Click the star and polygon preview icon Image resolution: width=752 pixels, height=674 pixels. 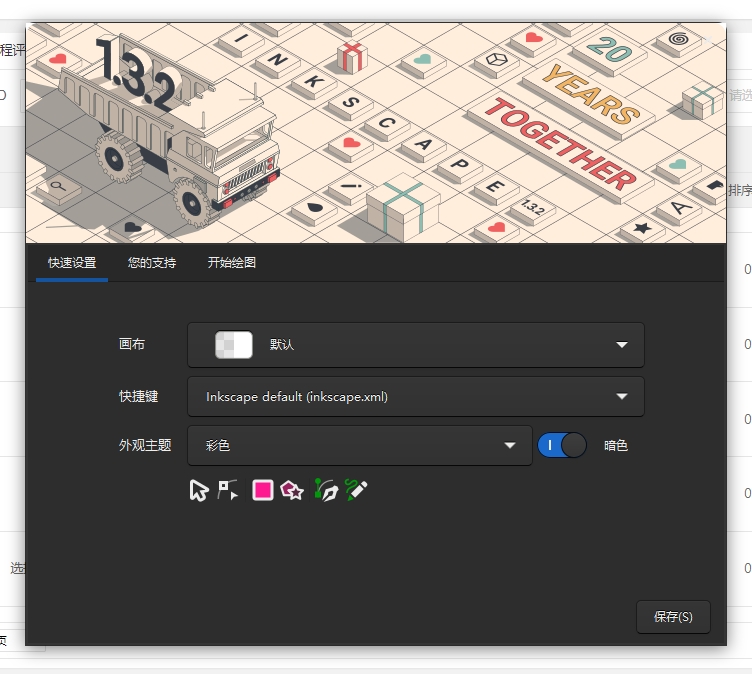pos(292,490)
